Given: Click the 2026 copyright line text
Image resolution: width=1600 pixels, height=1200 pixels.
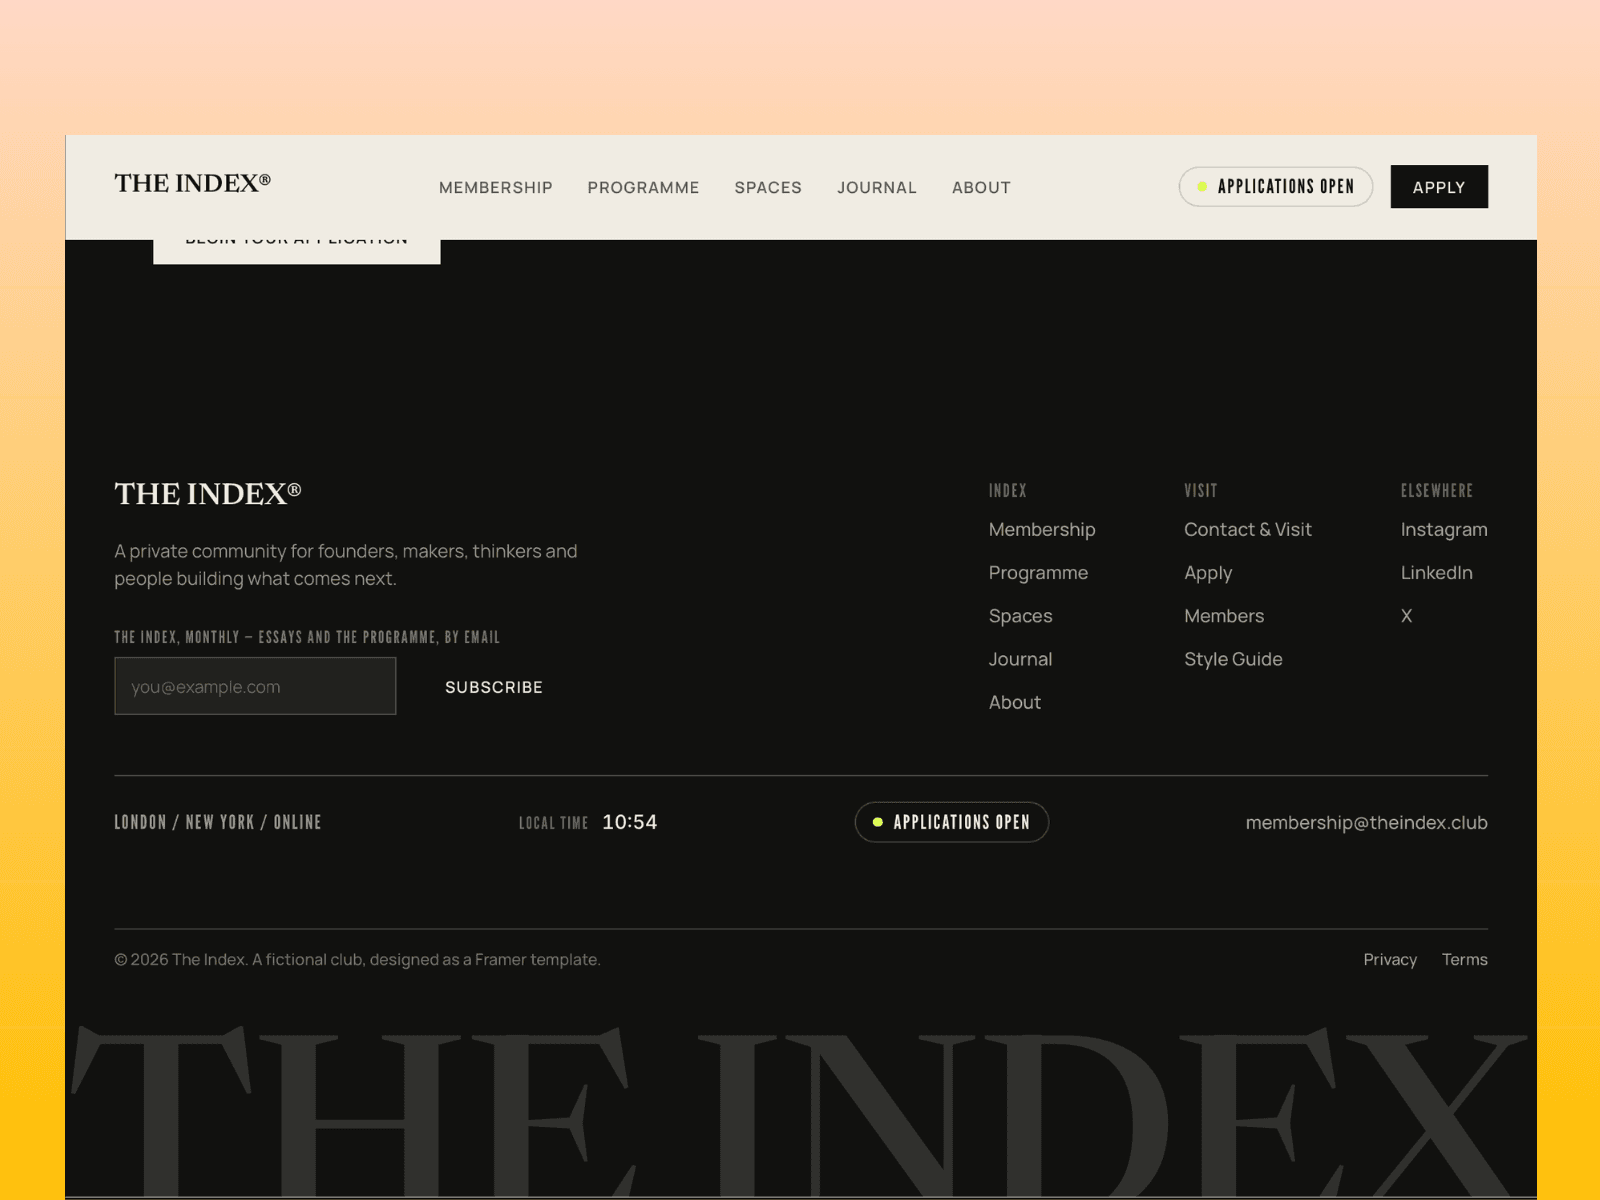Looking at the screenshot, I should click(357, 959).
